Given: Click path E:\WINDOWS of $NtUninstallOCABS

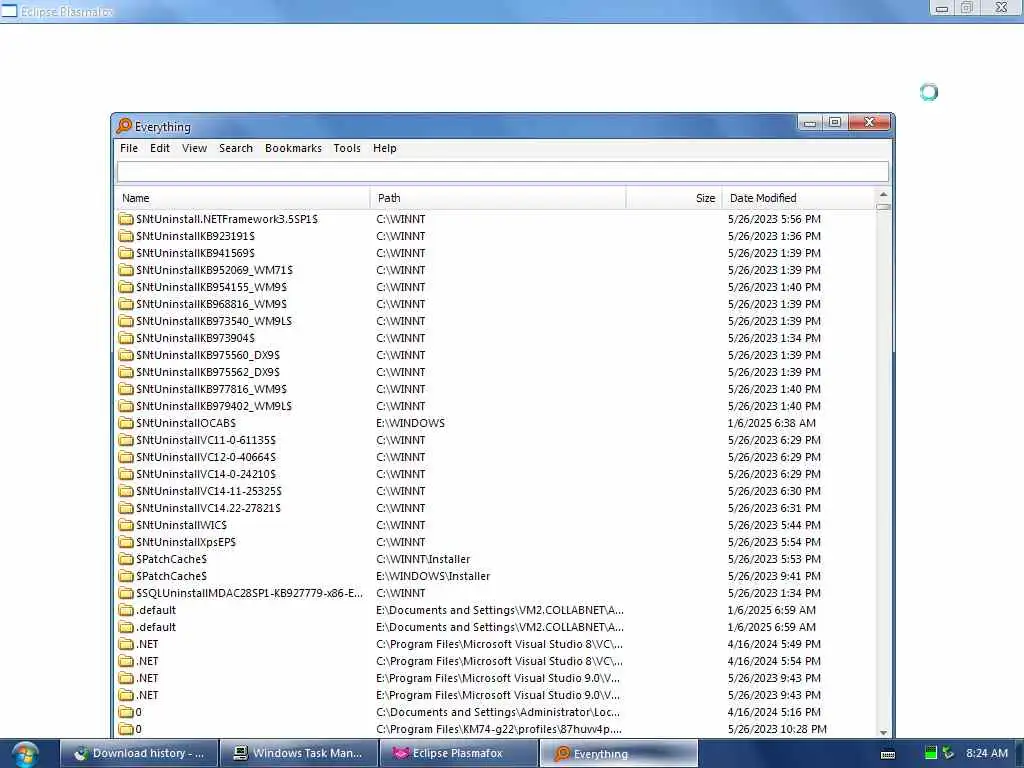Looking at the screenshot, I should pyautogui.click(x=410, y=423).
